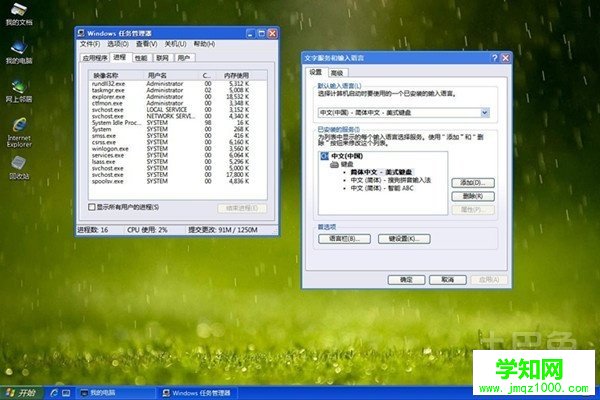Switch to 性能 tab
This screenshot has height=400, width=600.
click(x=141, y=58)
